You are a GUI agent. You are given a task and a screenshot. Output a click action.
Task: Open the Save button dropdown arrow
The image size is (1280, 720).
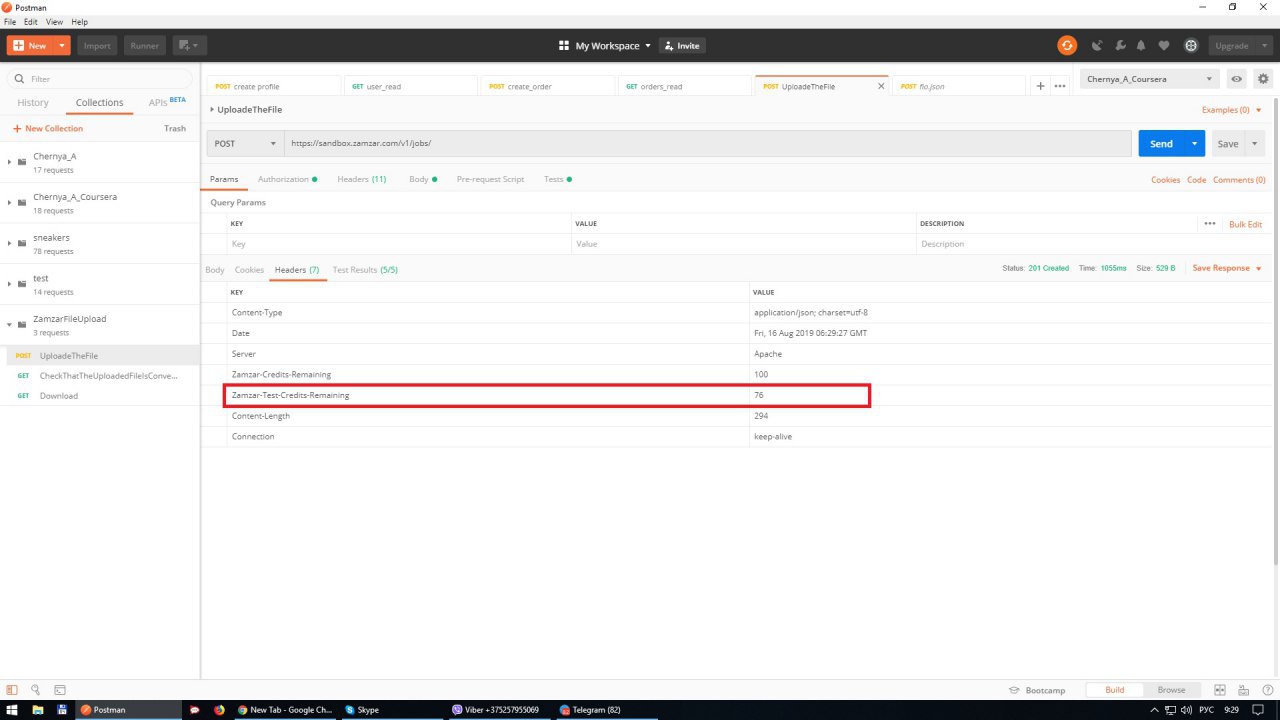(1255, 143)
